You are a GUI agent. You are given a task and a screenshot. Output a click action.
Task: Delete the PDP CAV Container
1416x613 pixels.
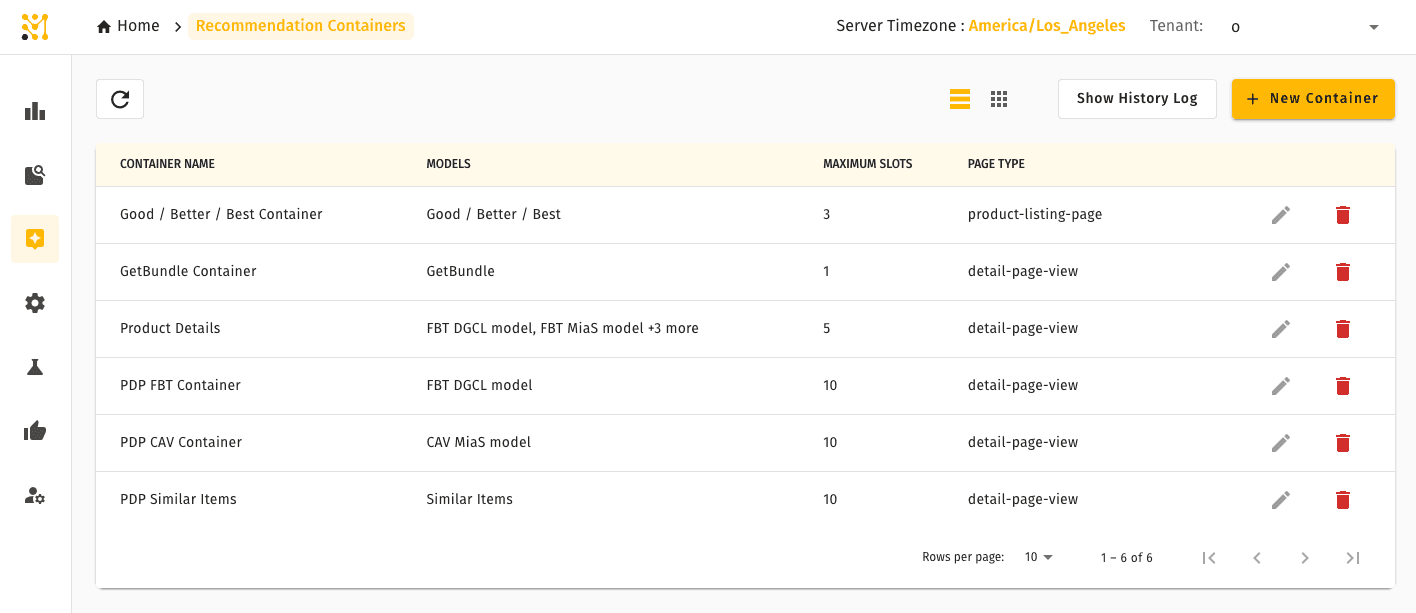click(x=1343, y=443)
